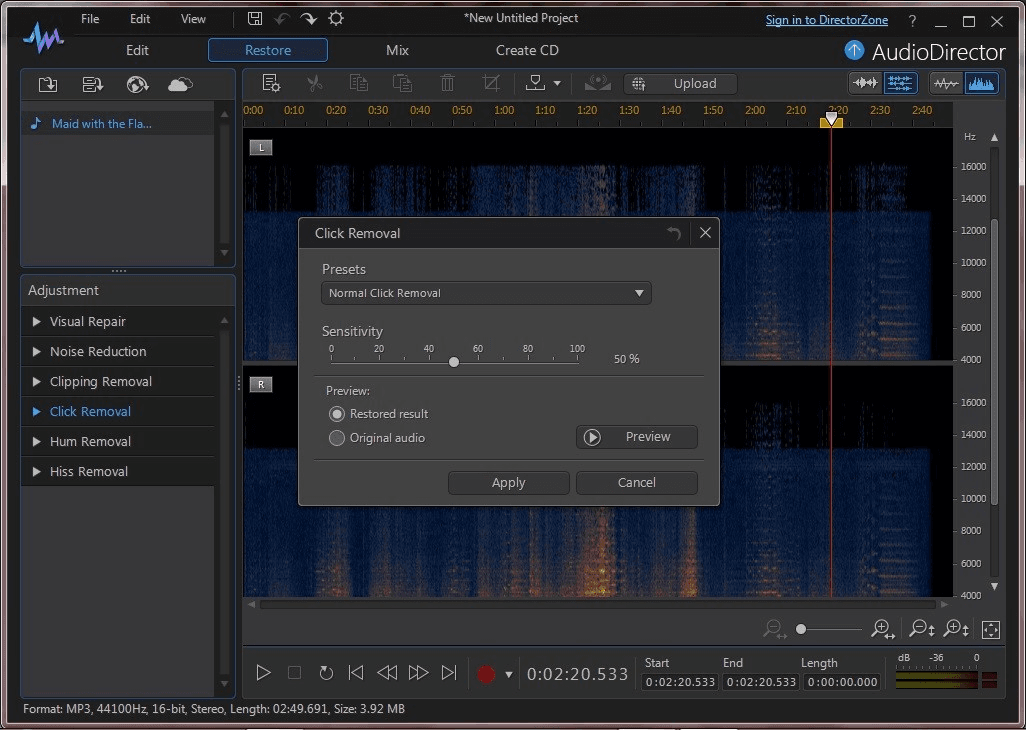
Task: Click the Sign in to DirectorZone link
Action: pos(826,20)
